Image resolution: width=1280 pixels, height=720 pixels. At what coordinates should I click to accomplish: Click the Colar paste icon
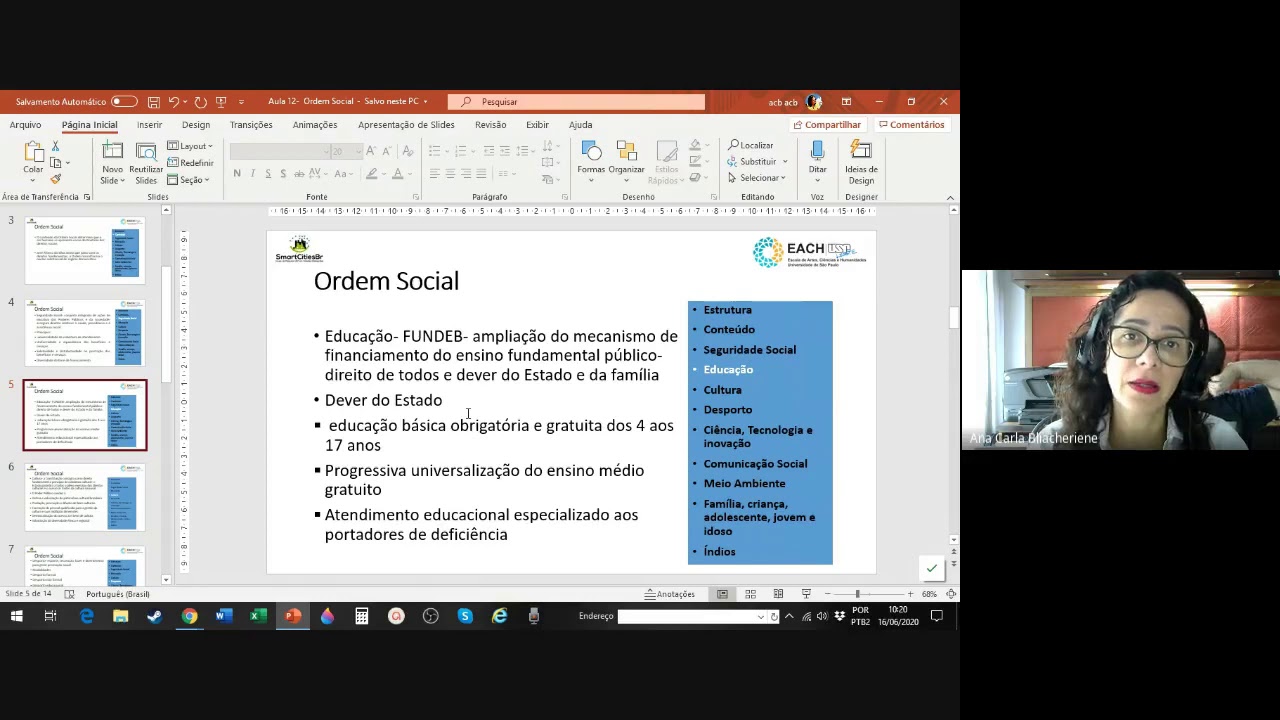(33, 152)
